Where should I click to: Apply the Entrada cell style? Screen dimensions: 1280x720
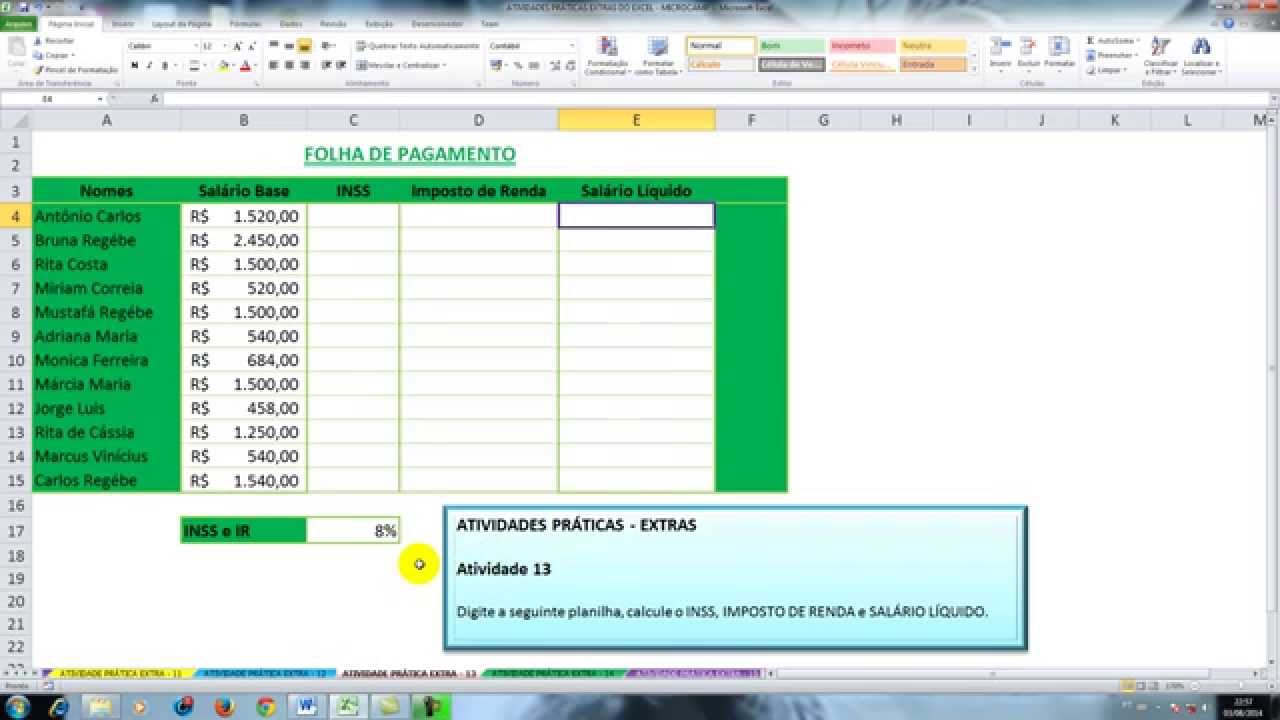pos(933,64)
